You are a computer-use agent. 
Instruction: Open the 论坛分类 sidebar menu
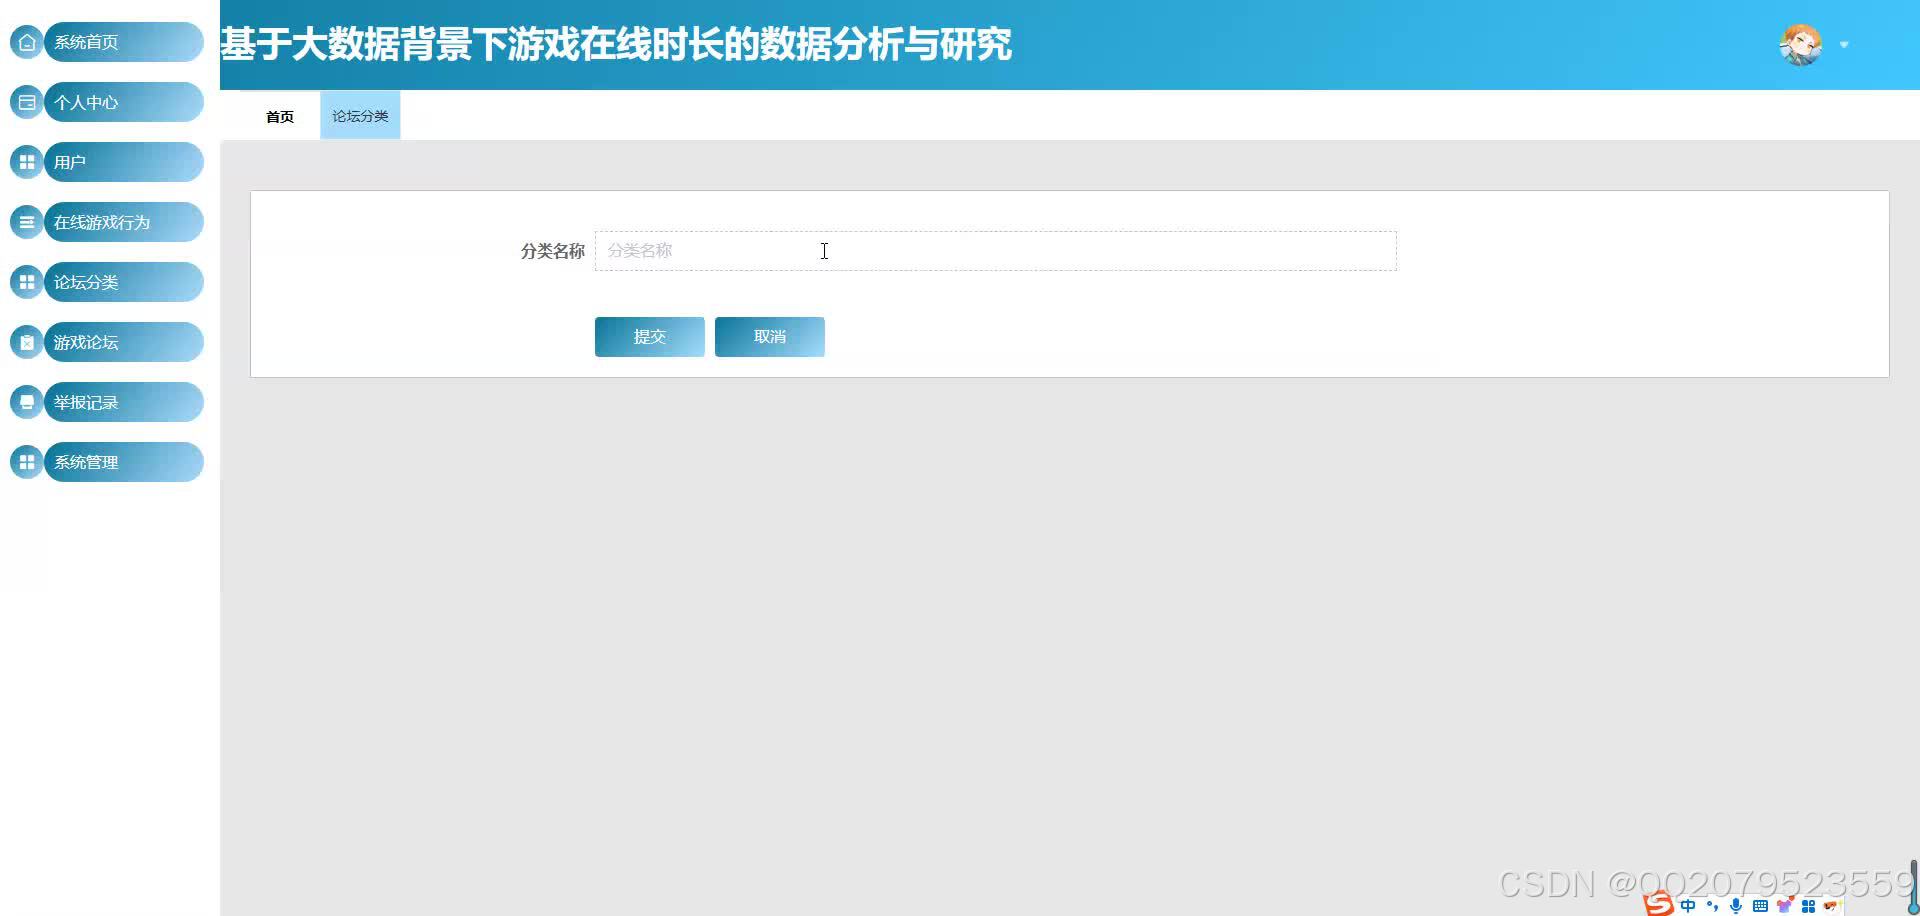124,282
